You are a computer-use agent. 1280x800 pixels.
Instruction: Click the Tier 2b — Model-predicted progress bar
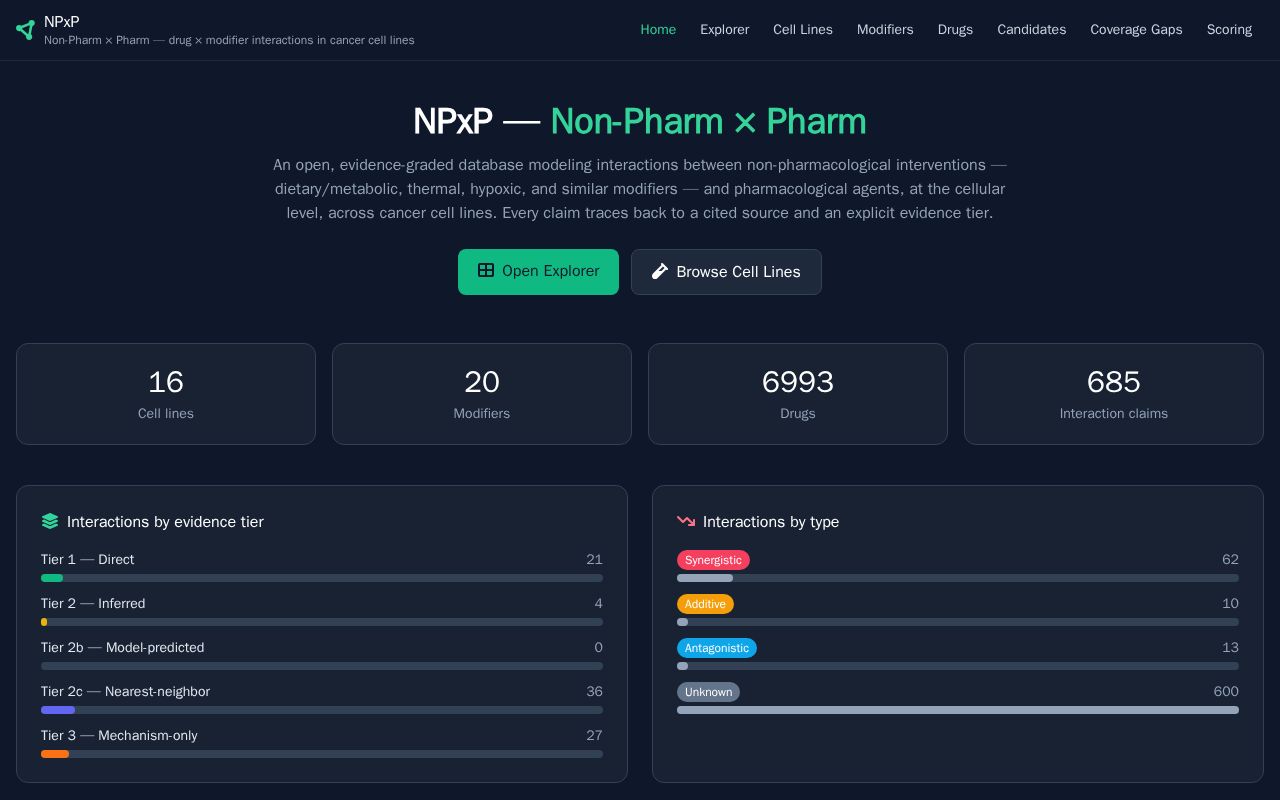[x=322, y=666]
